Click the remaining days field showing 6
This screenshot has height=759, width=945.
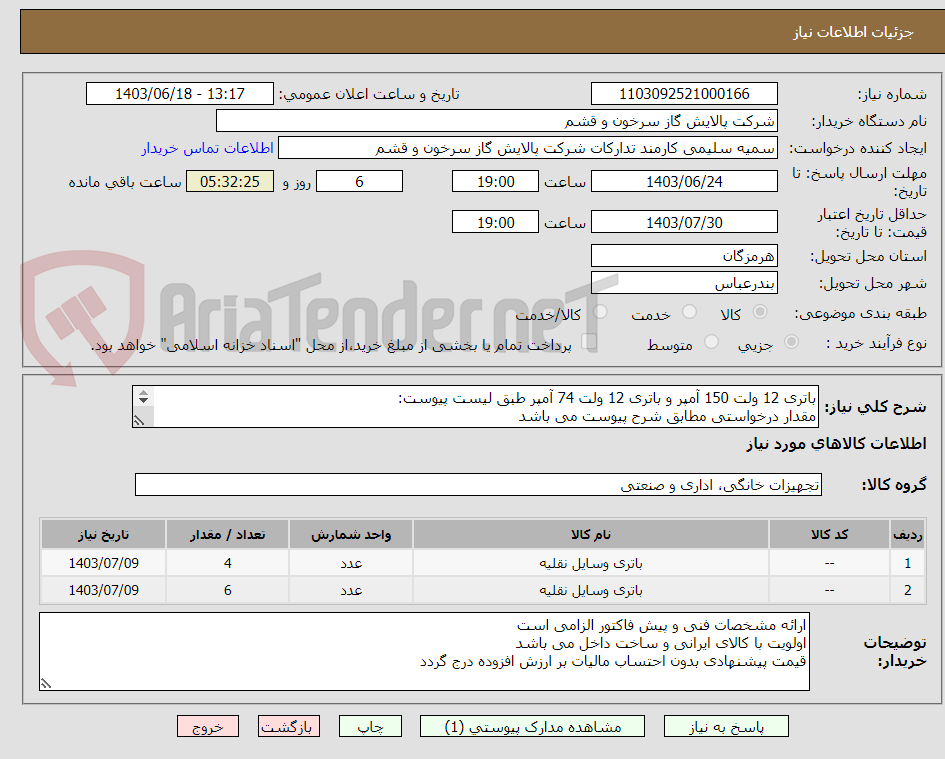359,181
